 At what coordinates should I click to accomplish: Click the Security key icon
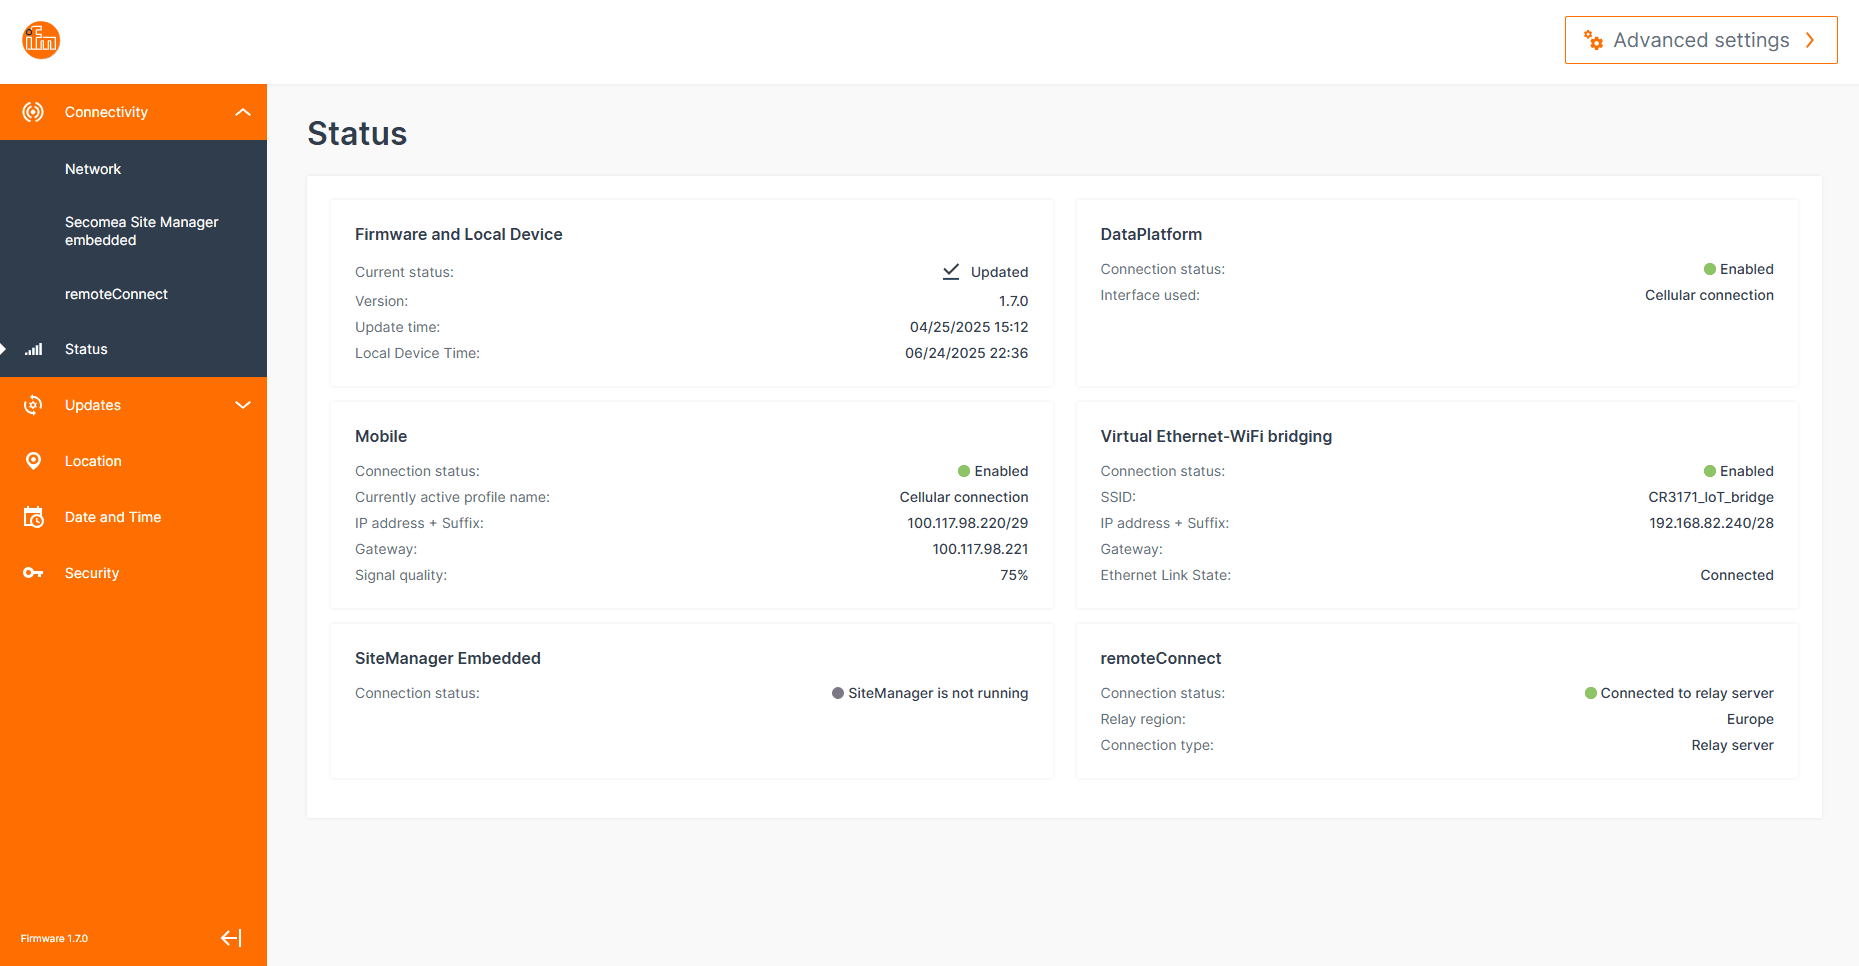click(x=33, y=573)
